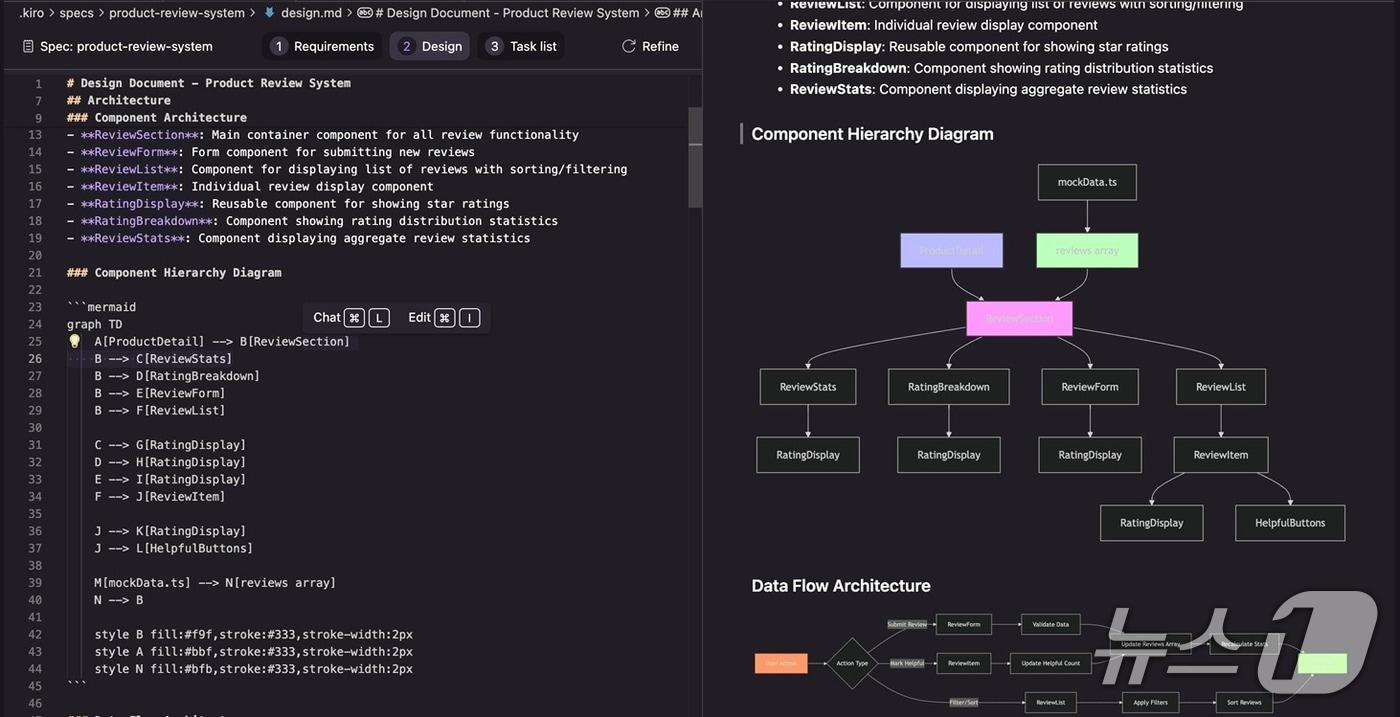Click the HelpfulButtons node in the diagram
This screenshot has width=1400, height=717.
[x=1289, y=523]
